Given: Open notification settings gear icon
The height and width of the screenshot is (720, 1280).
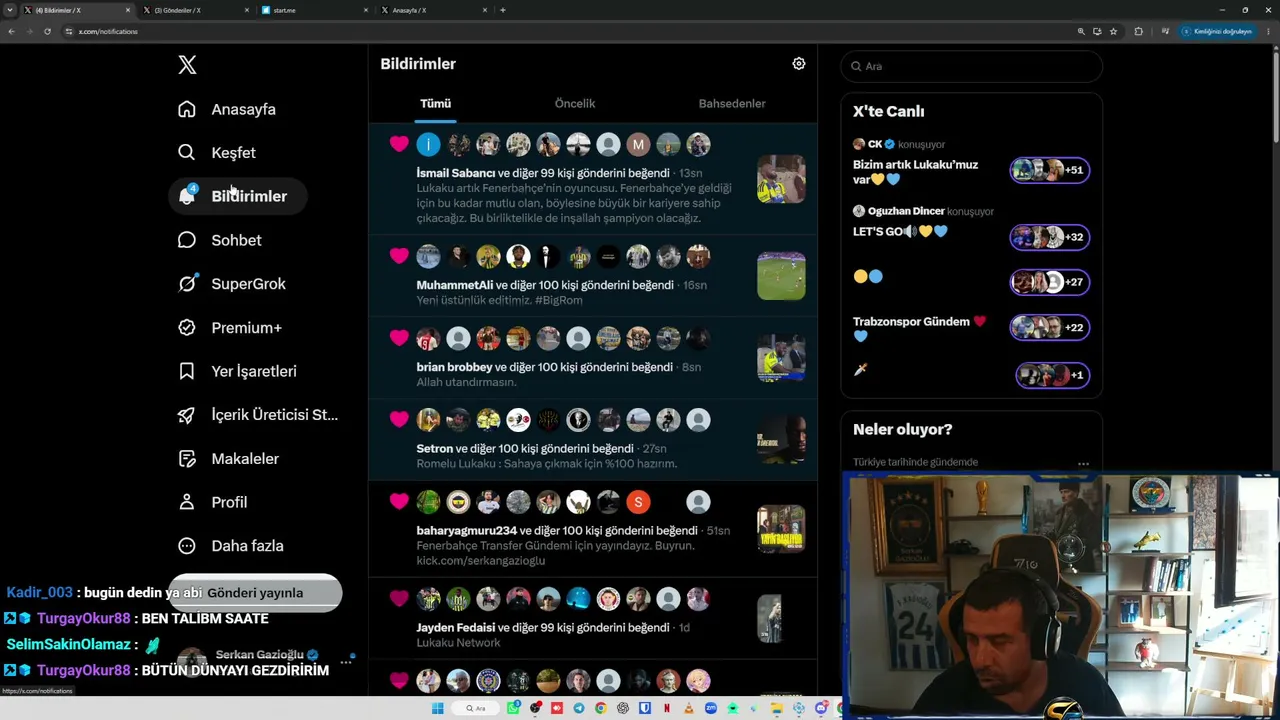Looking at the screenshot, I should pyautogui.click(x=799, y=63).
